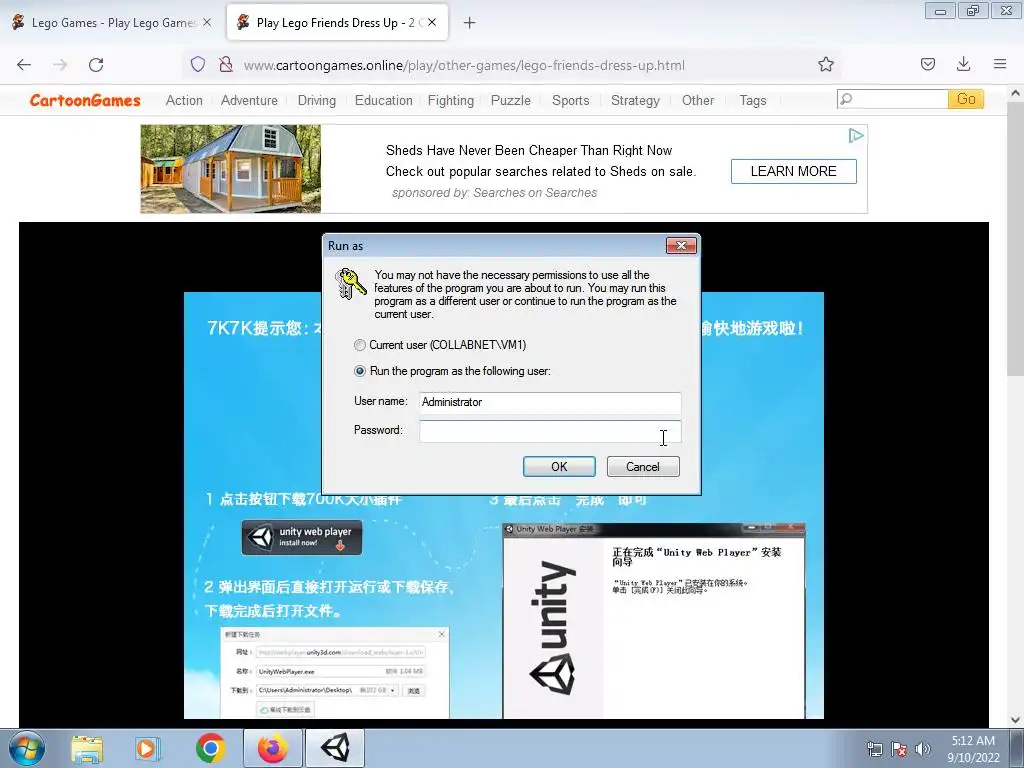
Task: Open the Education games category
Action: pos(383,101)
